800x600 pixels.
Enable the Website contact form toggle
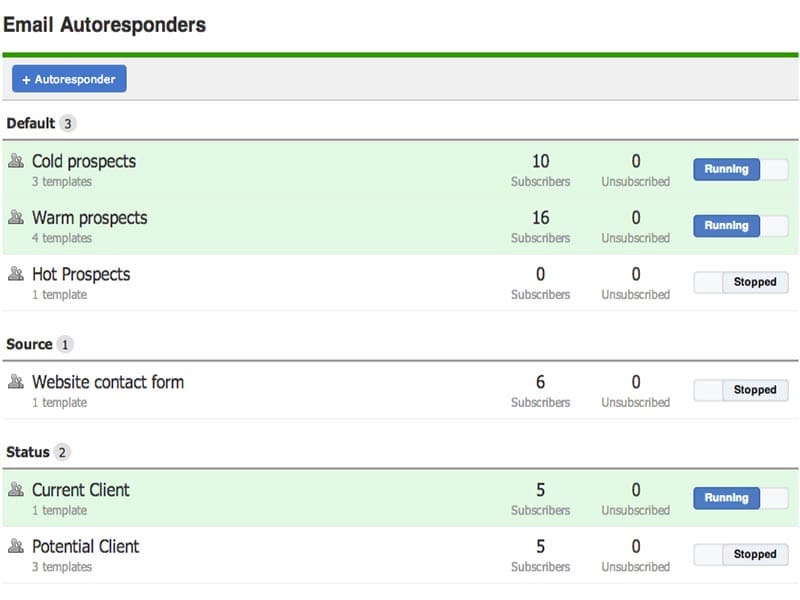(x=740, y=390)
